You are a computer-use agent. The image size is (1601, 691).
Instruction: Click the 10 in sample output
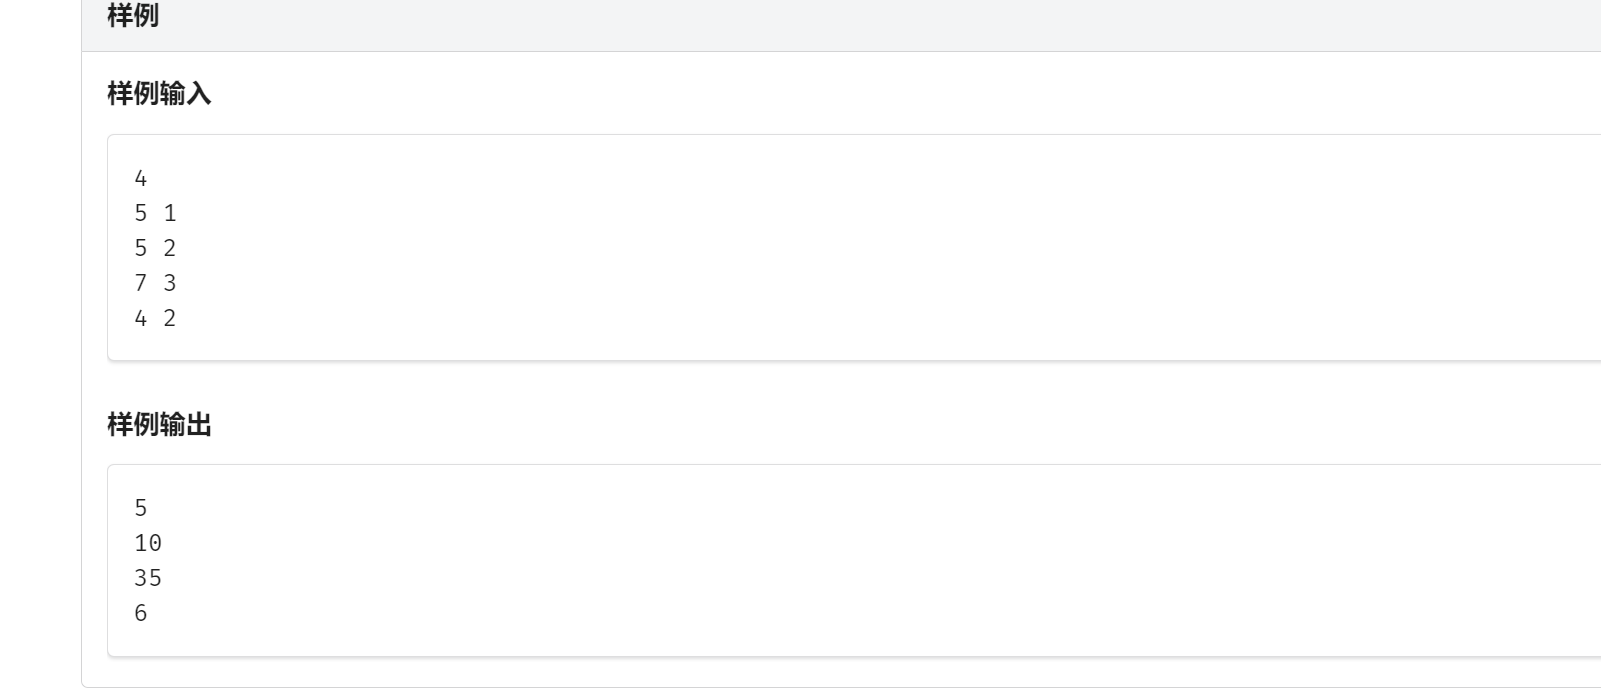(x=148, y=543)
